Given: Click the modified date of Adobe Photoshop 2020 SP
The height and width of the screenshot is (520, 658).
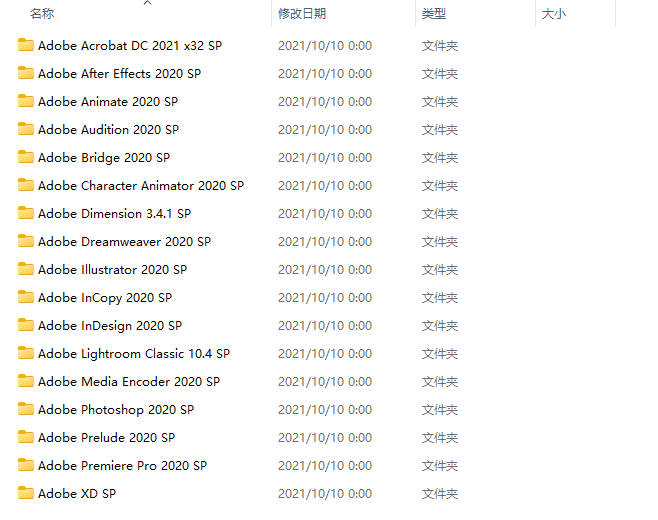Looking at the screenshot, I should pos(325,410).
